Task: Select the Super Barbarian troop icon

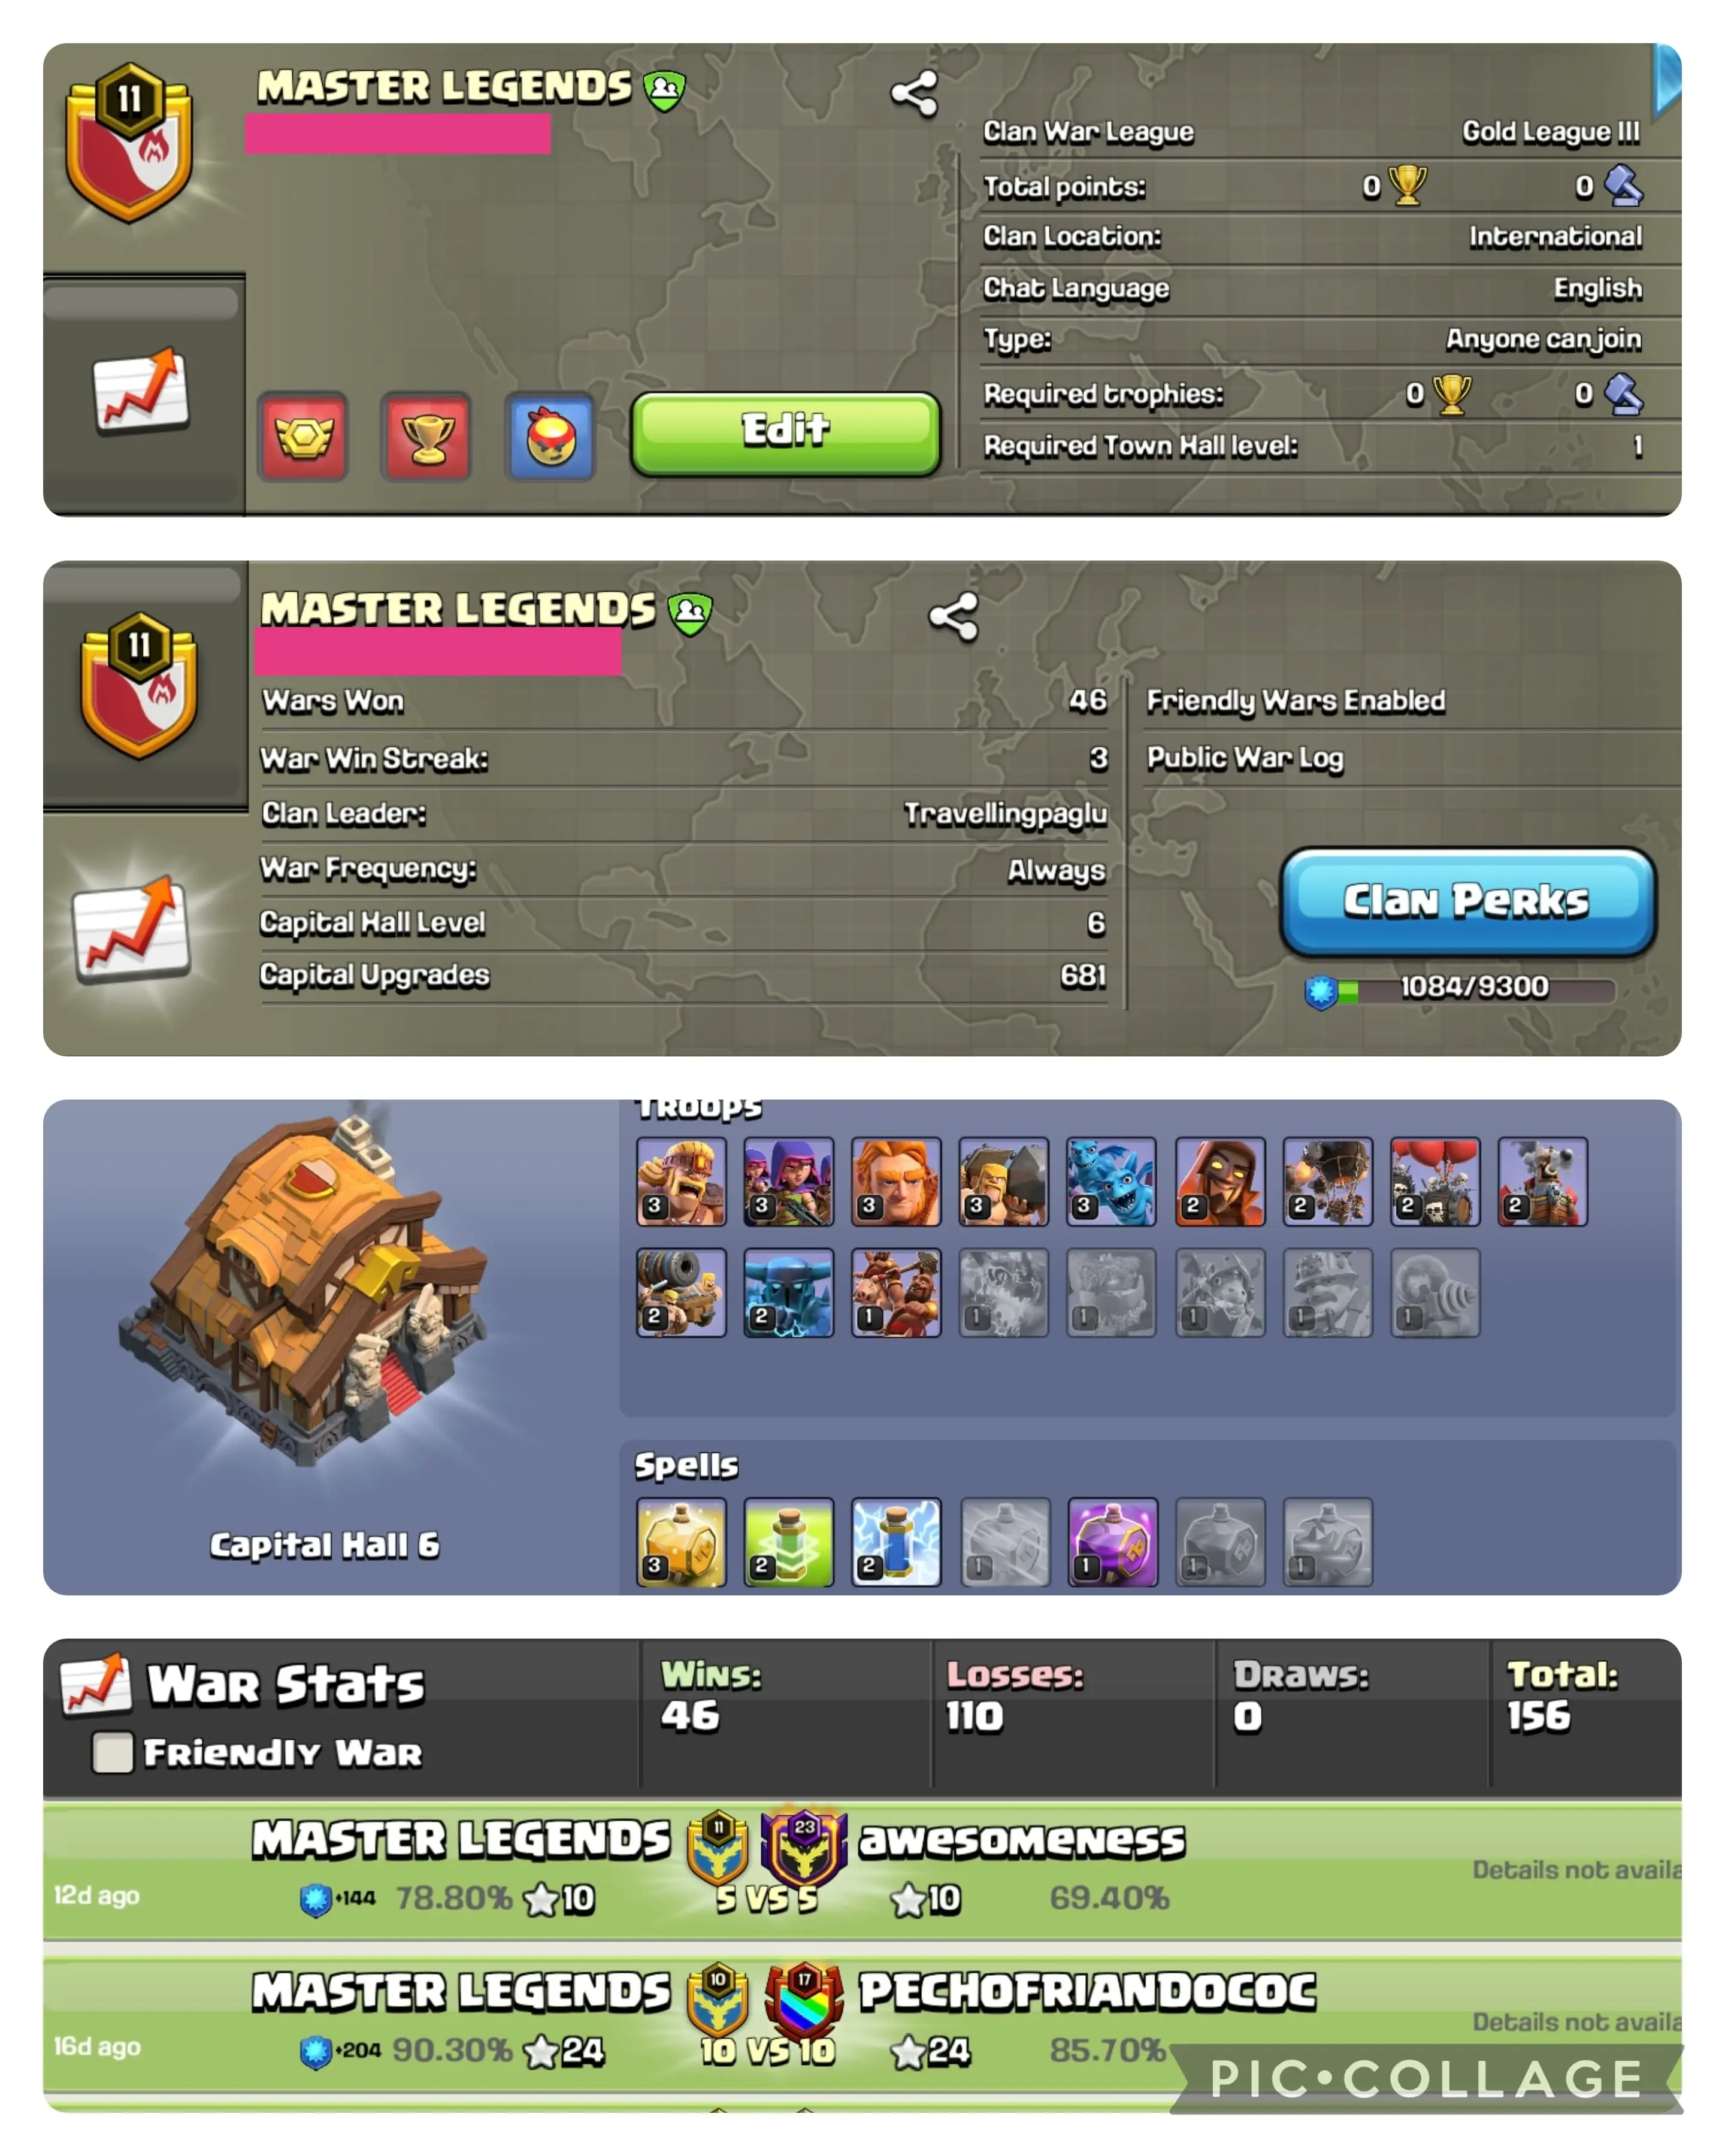Action: coord(681,1181)
